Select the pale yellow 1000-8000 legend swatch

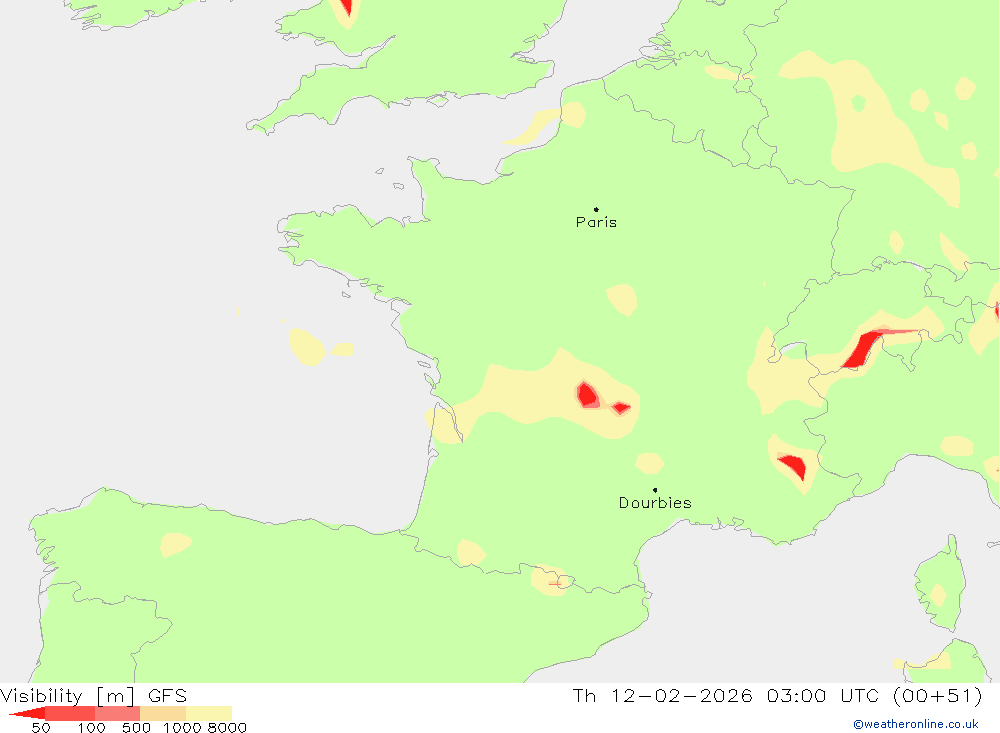click(209, 713)
